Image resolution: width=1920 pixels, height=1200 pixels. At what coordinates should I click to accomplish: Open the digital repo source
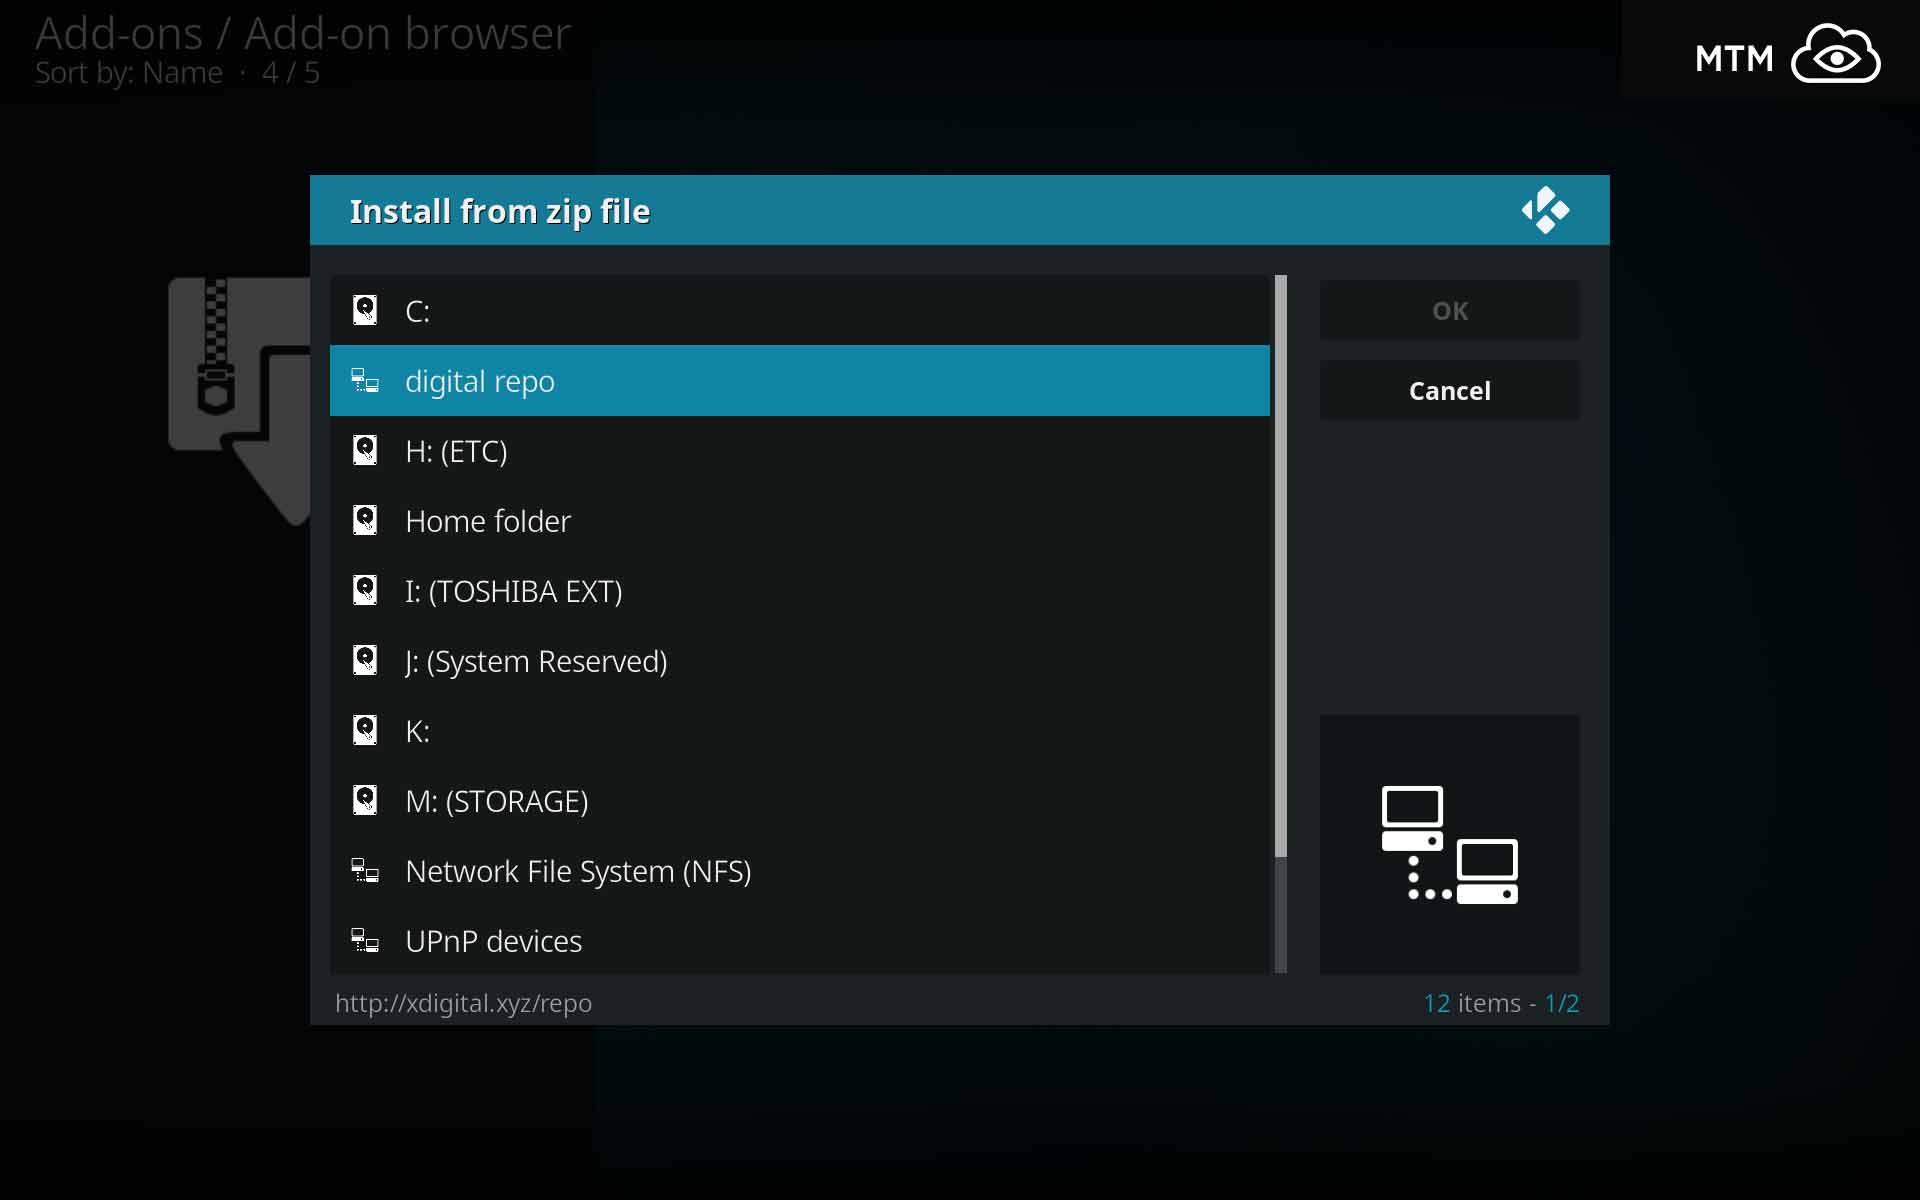[800, 380]
